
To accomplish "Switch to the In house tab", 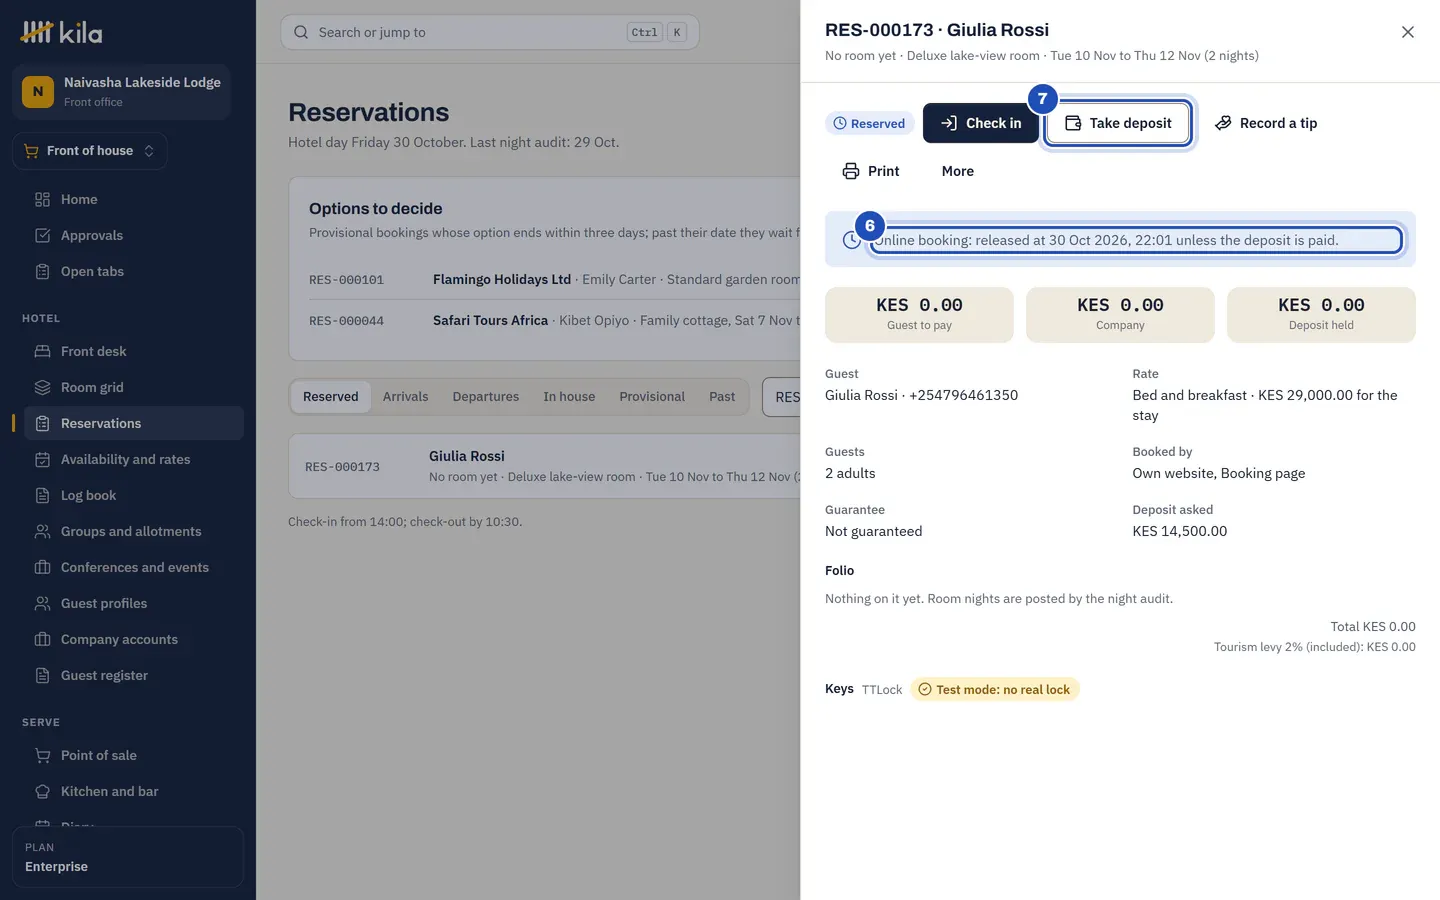I will (x=569, y=397).
